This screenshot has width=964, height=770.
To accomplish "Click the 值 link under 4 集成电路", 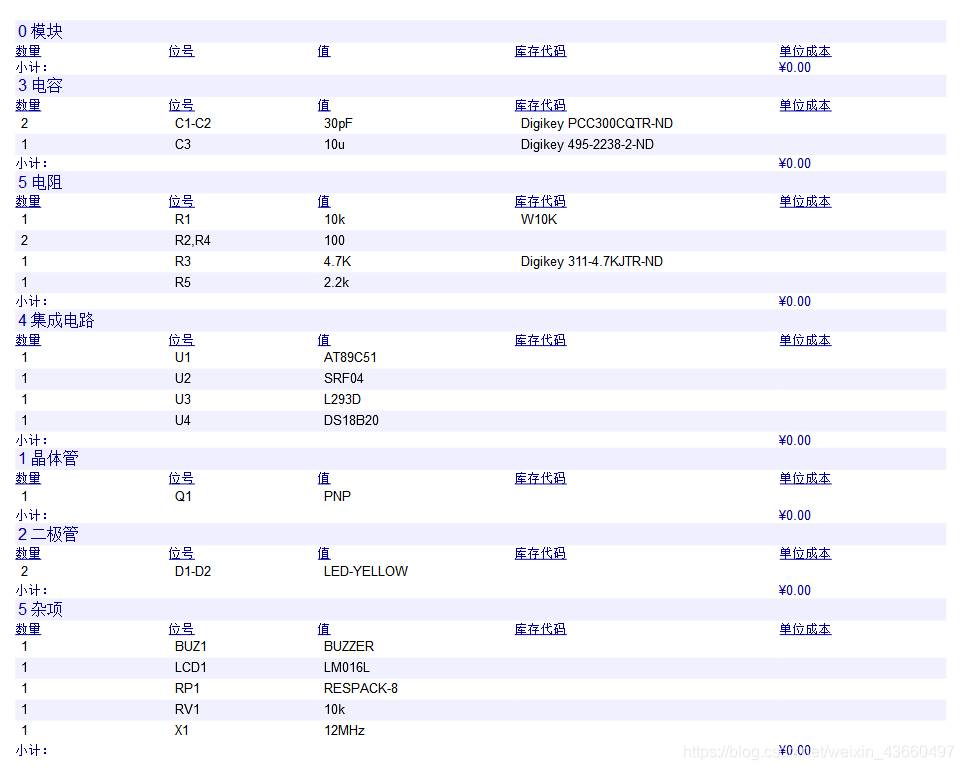I will pyautogui.click(x=324, y=340).
